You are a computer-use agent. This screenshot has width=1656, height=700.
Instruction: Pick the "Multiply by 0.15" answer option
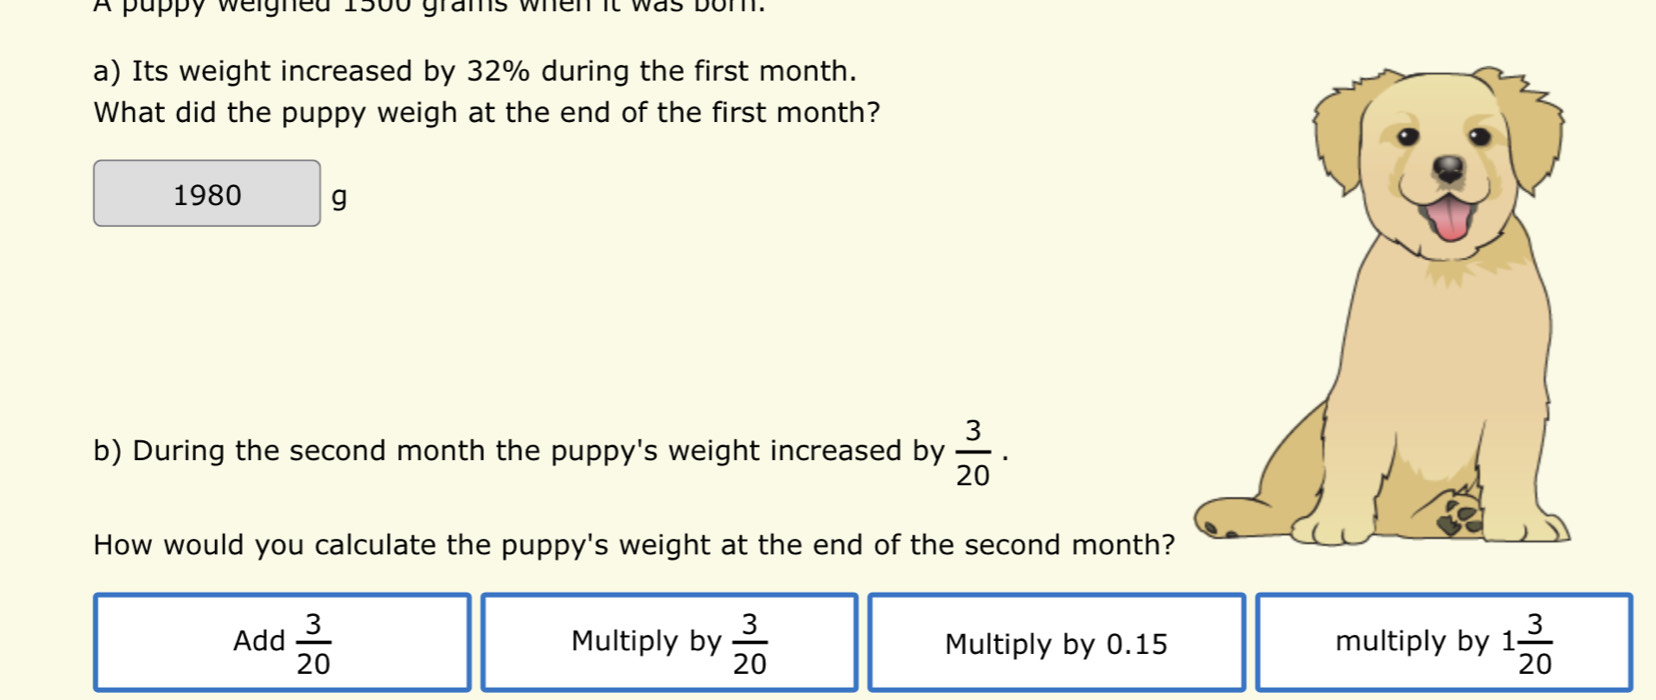(x=1056, y=642)
